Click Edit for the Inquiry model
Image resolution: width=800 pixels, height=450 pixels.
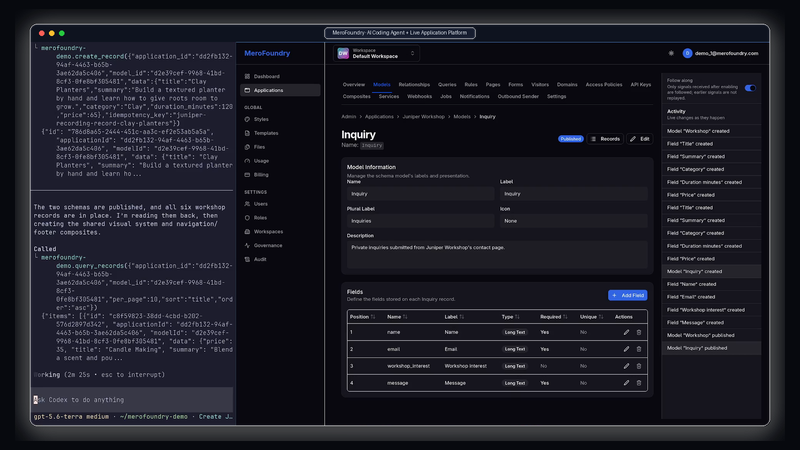coord(640,139)
